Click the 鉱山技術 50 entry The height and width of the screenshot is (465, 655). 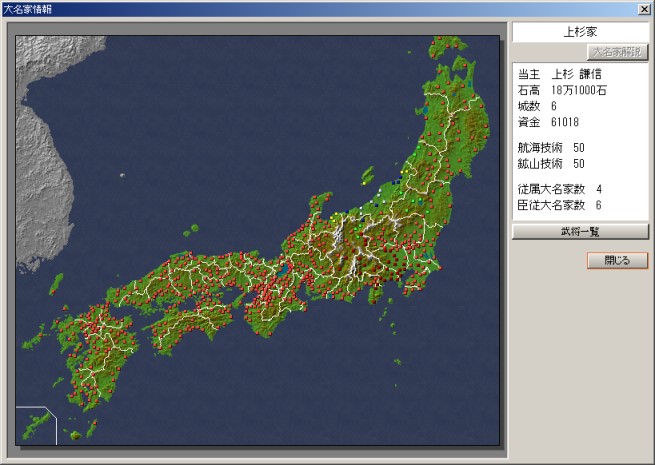pos(551,163)
